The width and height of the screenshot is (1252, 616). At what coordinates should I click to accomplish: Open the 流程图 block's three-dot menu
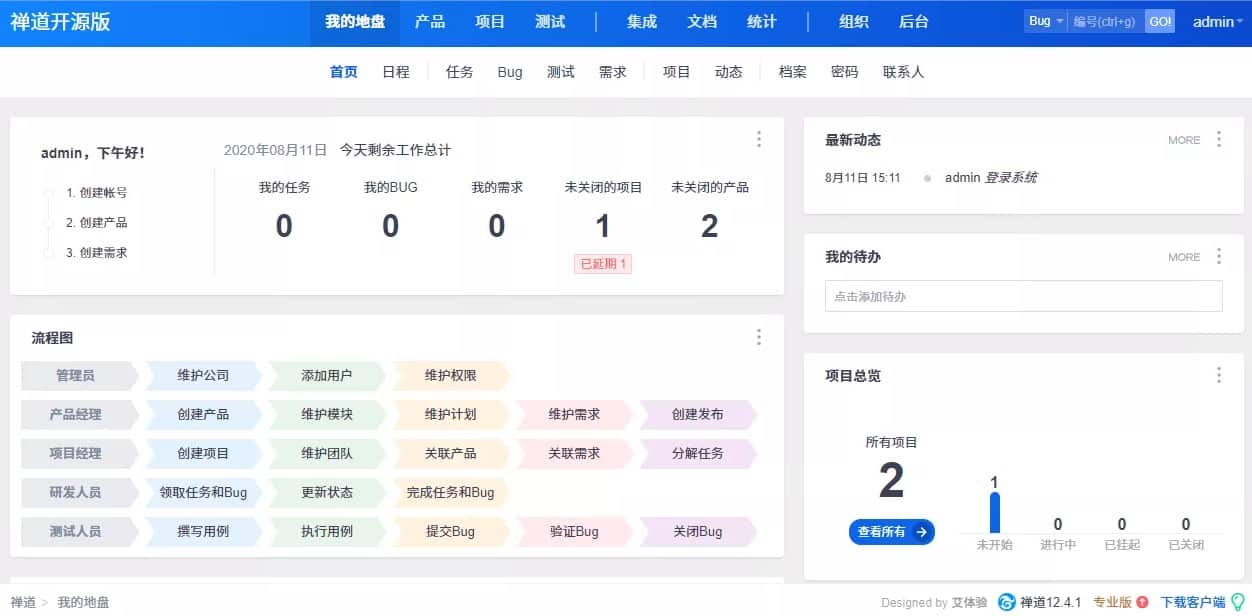(x=759, y=337)
